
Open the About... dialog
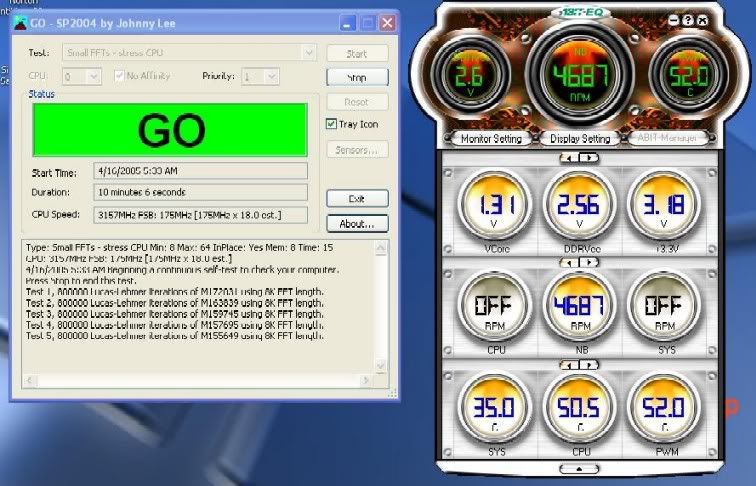tap(357, 223)
